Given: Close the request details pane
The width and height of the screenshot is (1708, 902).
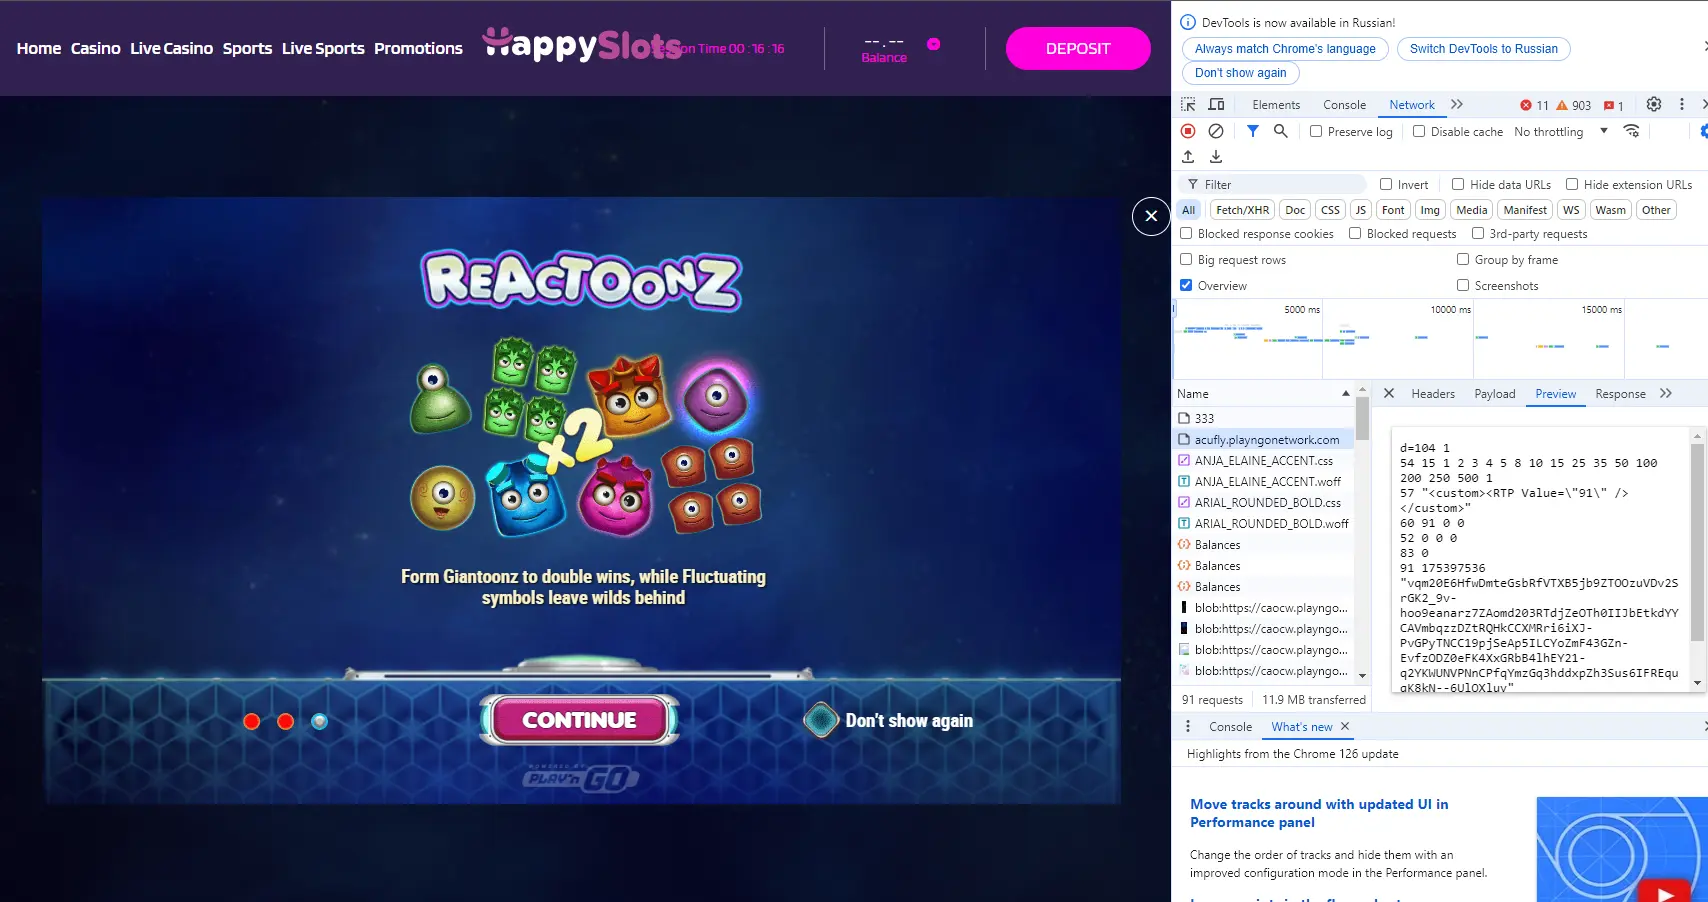Looking at the screenshot, I should click(x=1389, y=393).
